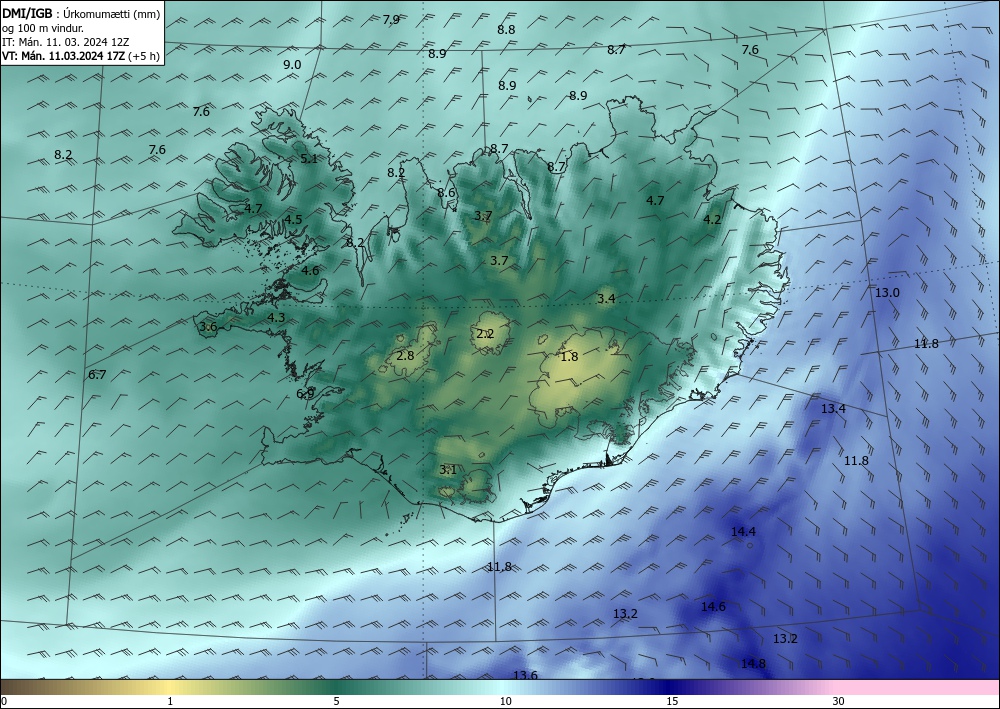Click the 6.7 value offshore west

coord(97,375)
